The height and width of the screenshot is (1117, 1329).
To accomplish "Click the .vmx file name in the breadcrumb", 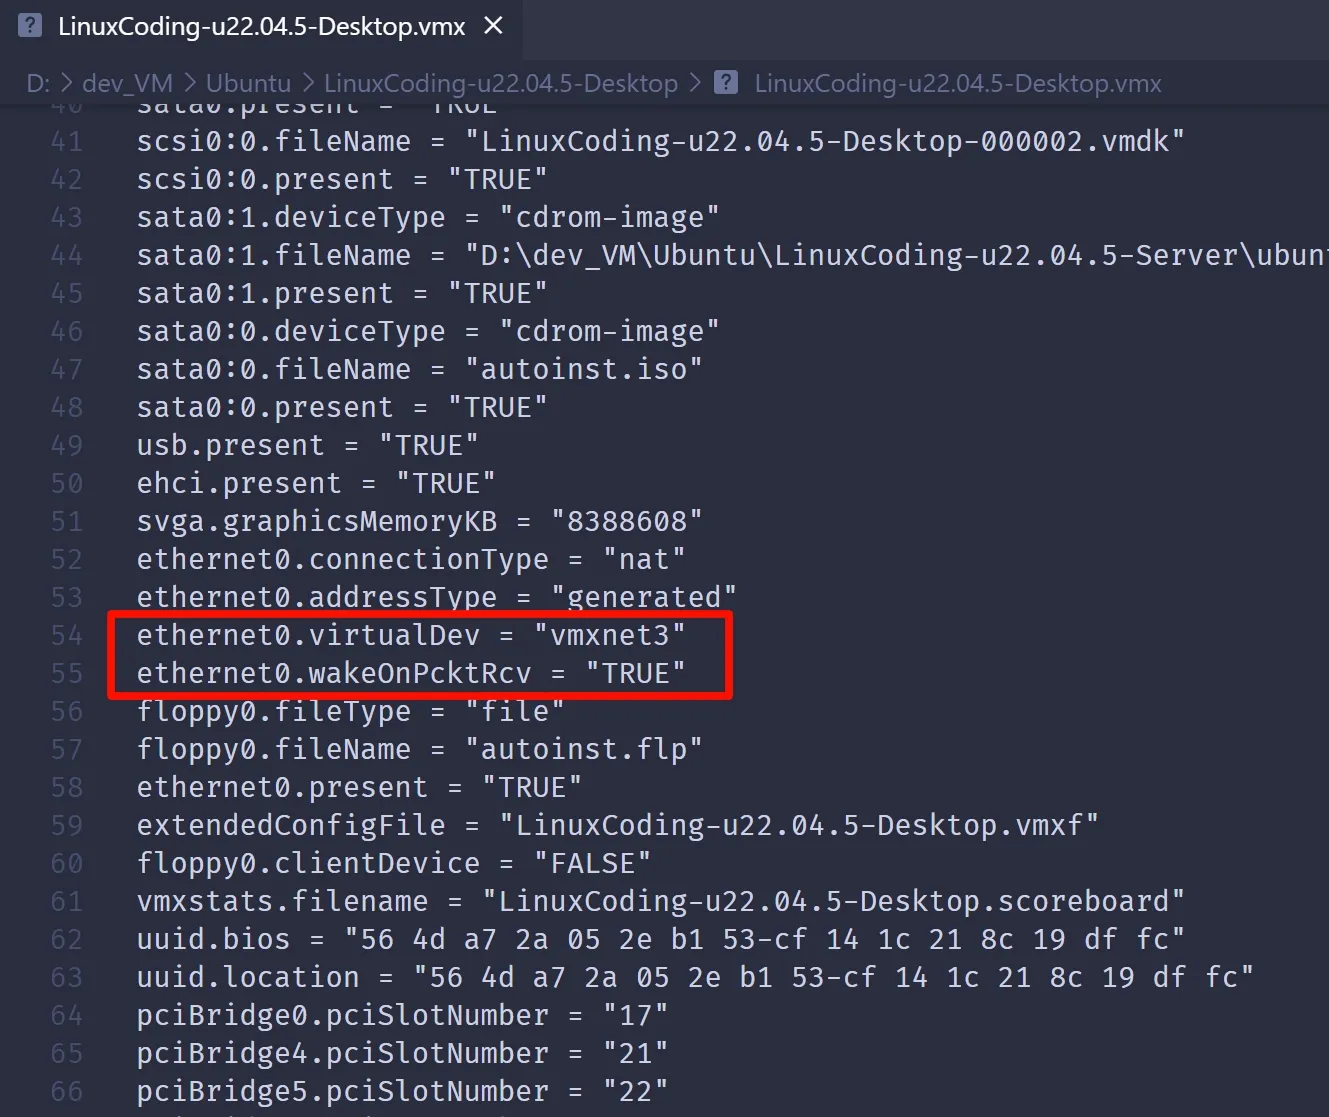I will tap(957, 83).
